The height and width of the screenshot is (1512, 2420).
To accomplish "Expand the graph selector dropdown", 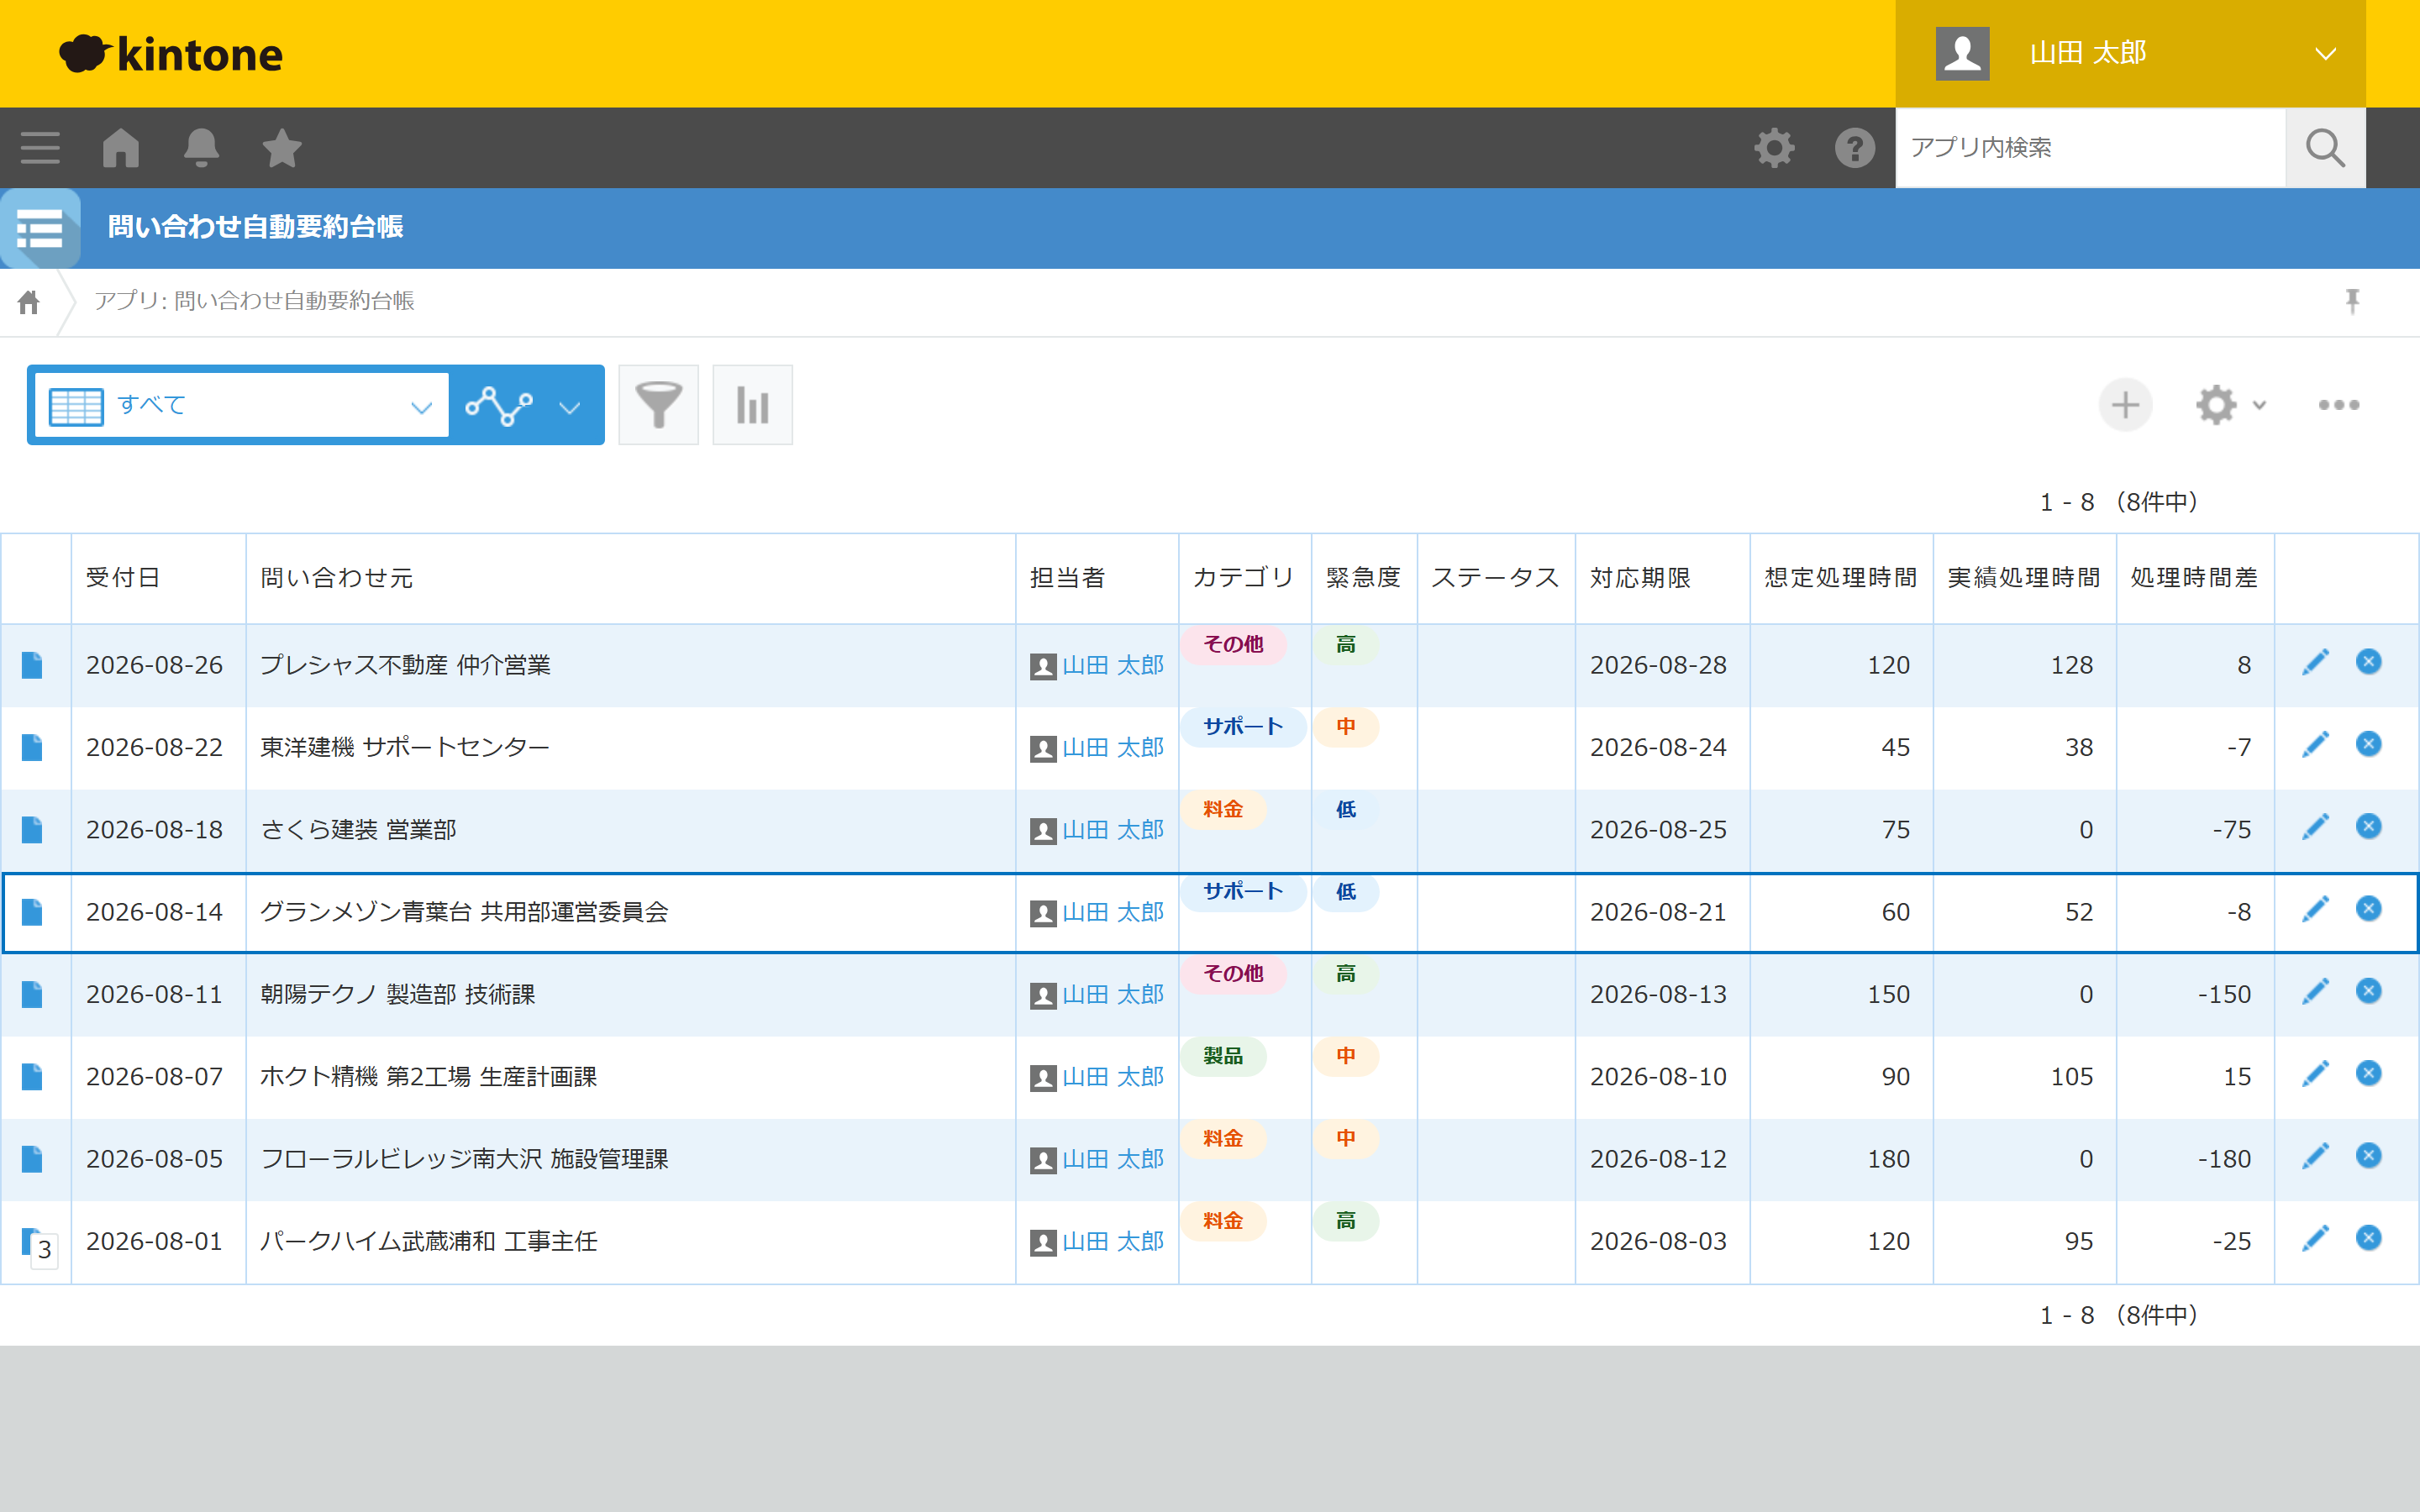I will 570,407.
